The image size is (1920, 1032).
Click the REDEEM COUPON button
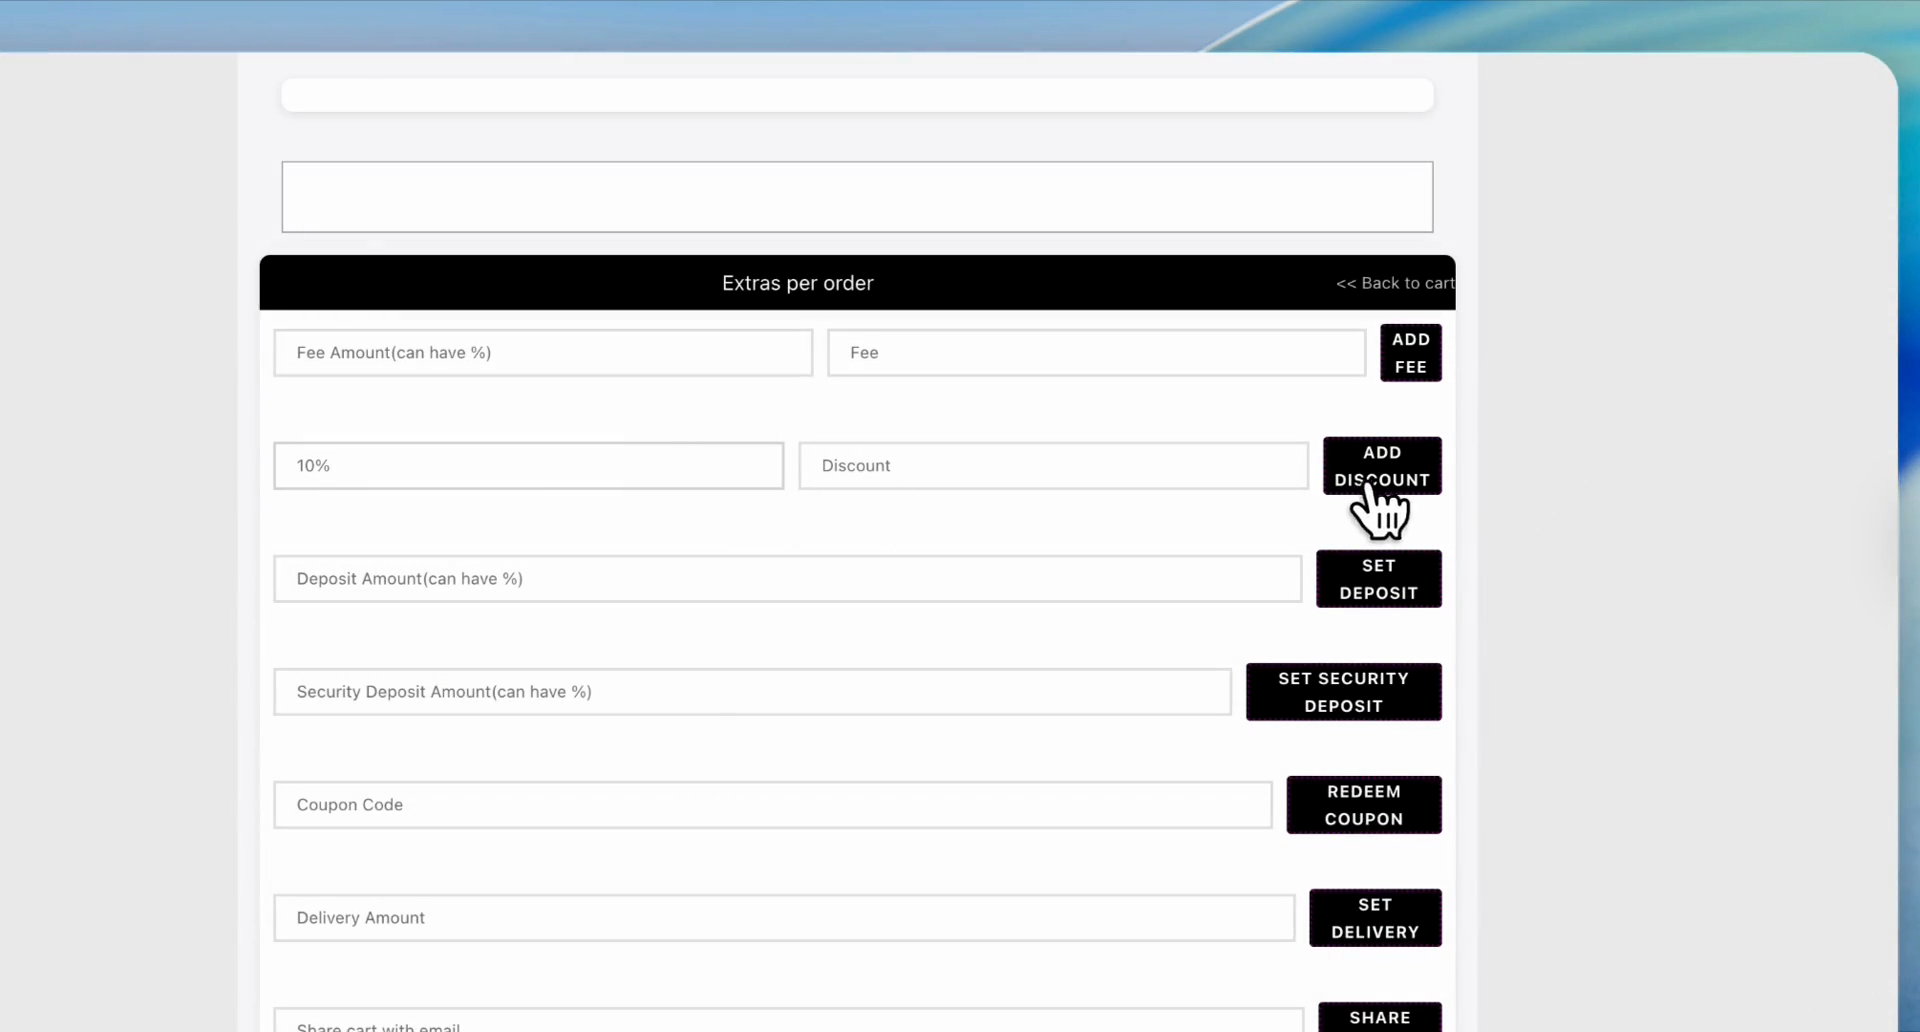[1363, 804]
